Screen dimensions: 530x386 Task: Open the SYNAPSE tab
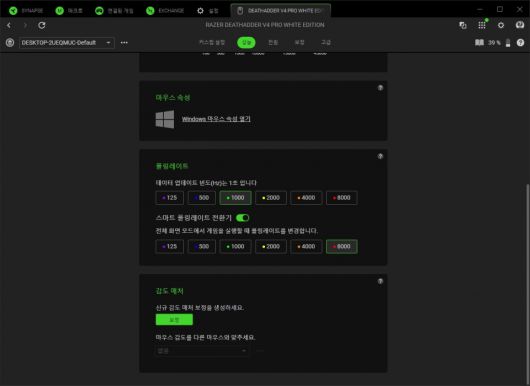point(26,11)
